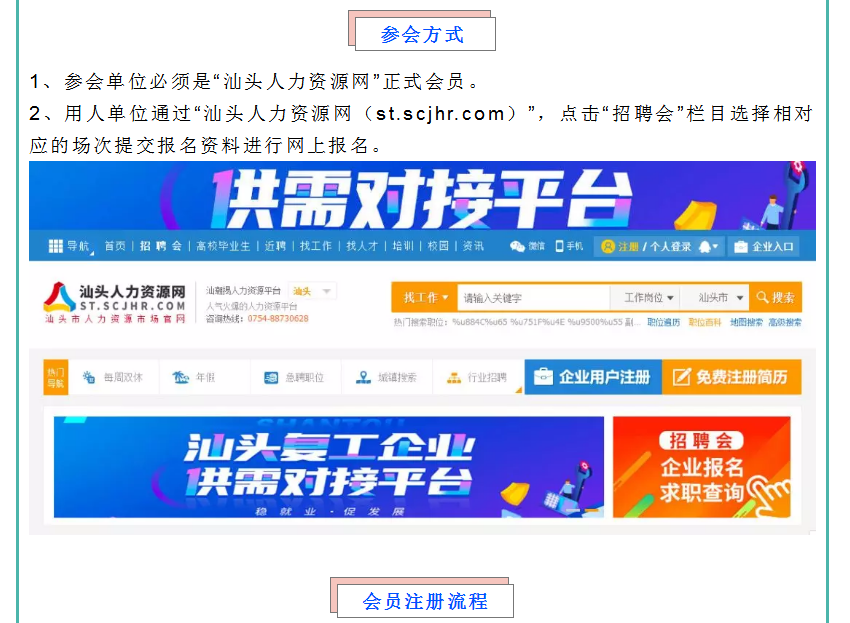Open the 高校毕业生 menu item

(223, 246)
